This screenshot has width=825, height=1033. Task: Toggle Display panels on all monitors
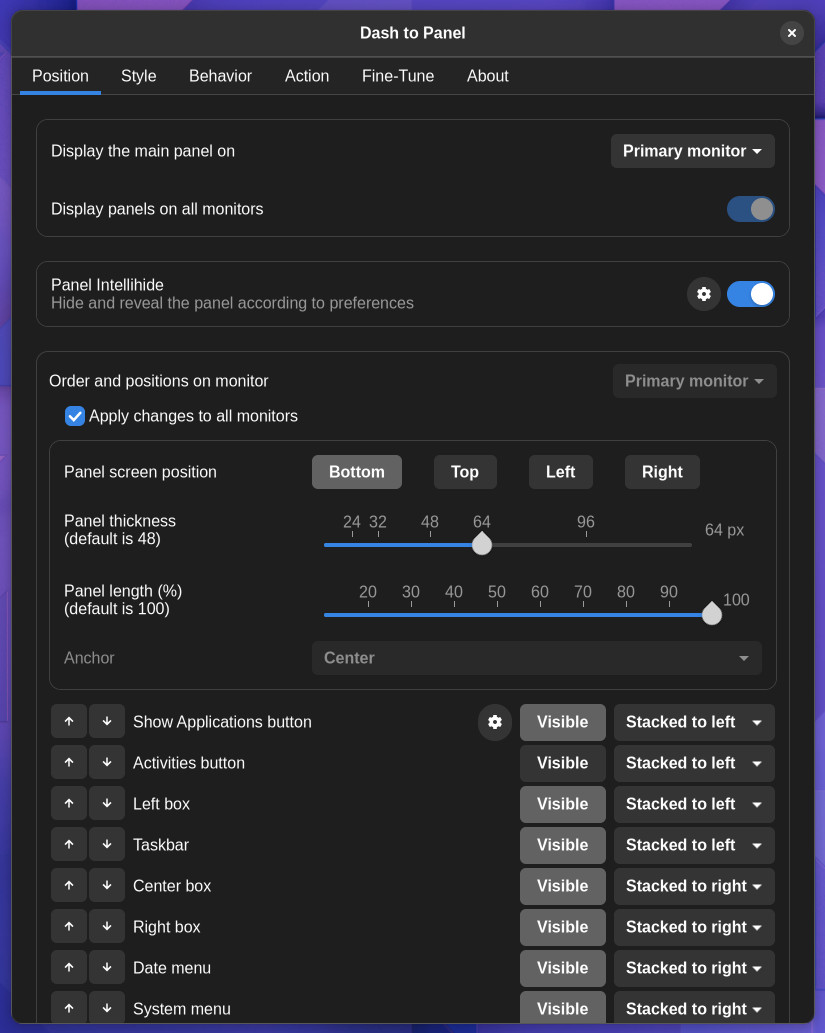(x=751, y=209)
